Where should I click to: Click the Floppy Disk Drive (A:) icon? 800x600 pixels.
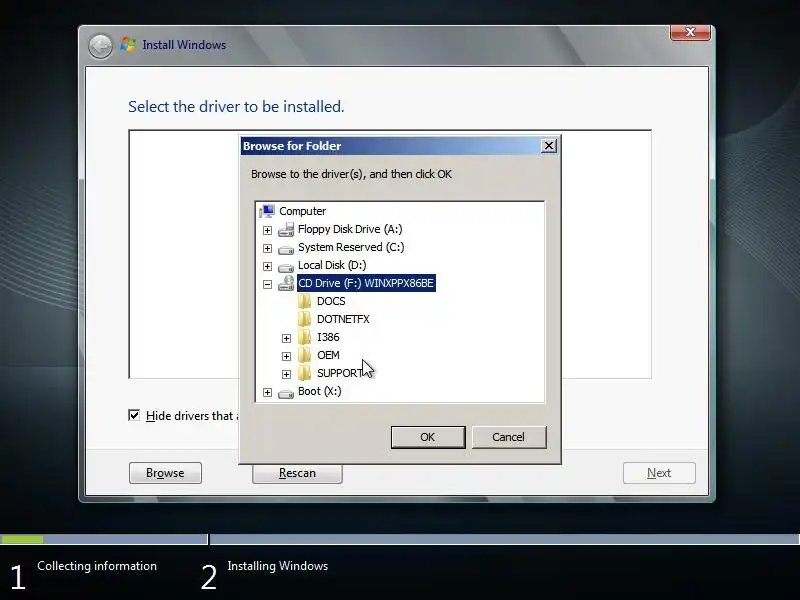coord(286,230)
